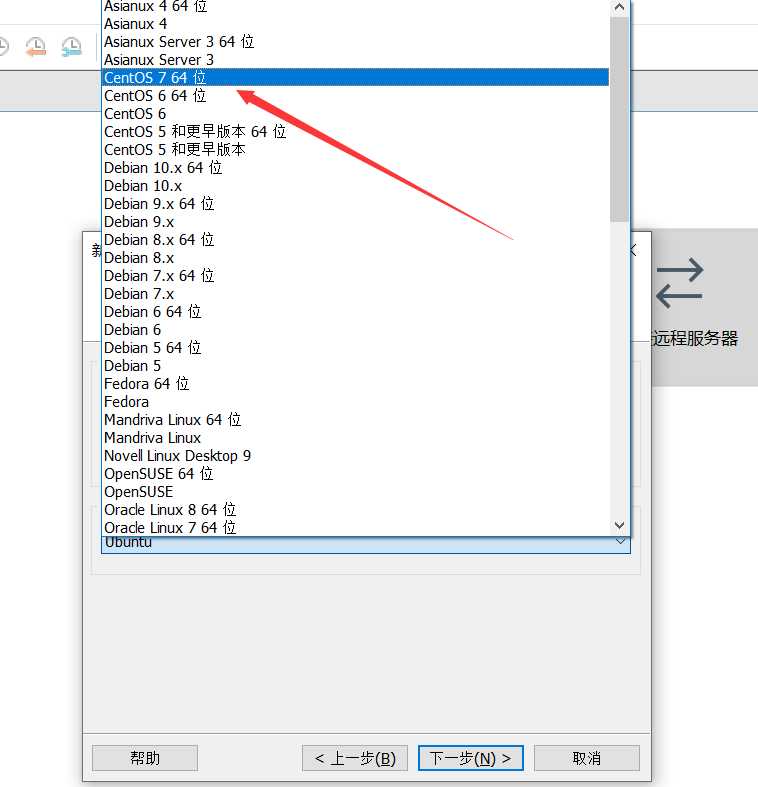Click the manage snapshots toolbar icon
Image resolution: width=758 pixels, height=787 pixels.
72,47
